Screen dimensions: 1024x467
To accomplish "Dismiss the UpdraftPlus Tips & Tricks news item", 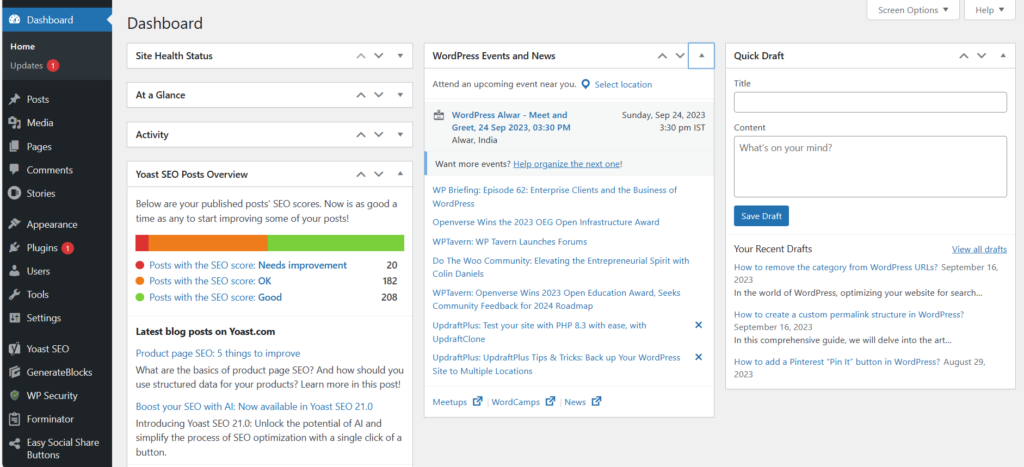I will pyautogui.click(x=698, y=357).
